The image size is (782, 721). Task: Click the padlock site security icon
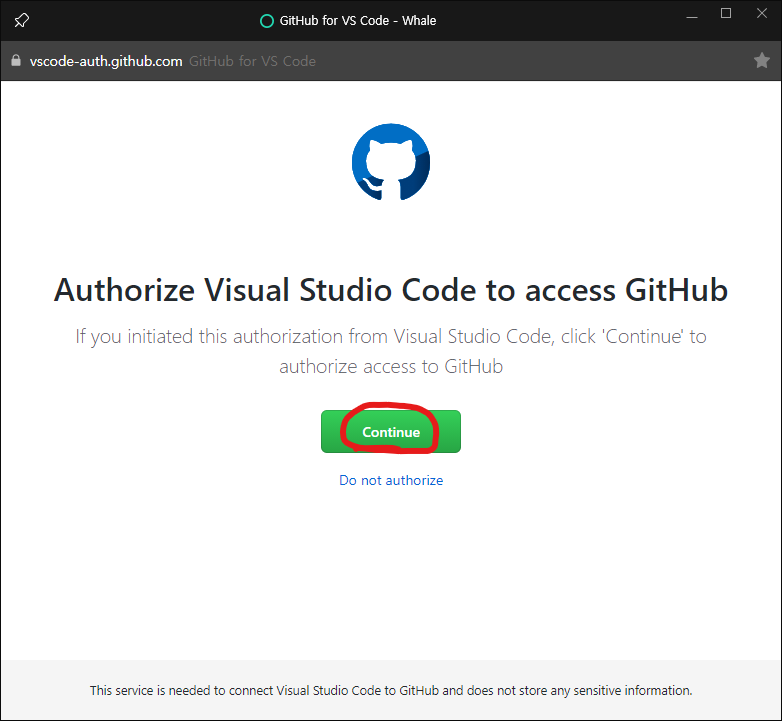click(x=16, y=60)
